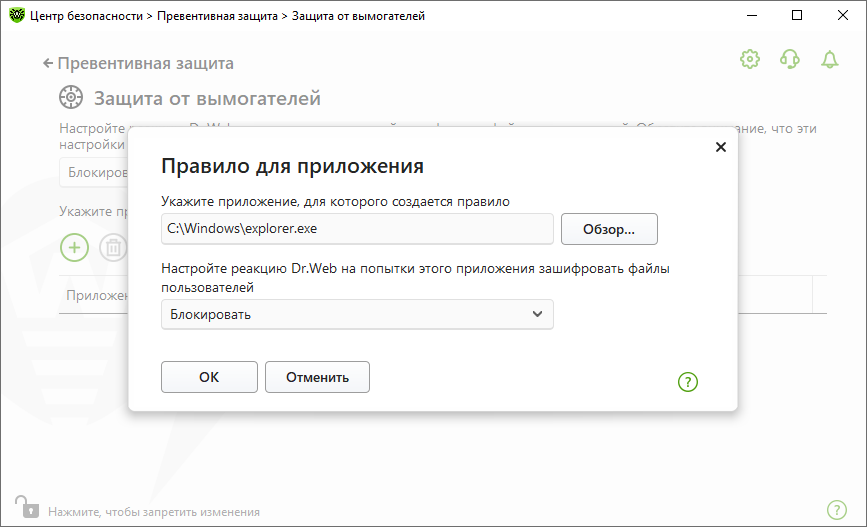Confirm the rule with OK
Image resolution: width=867 pixels, height=527 pixels.
click(209, 377)
